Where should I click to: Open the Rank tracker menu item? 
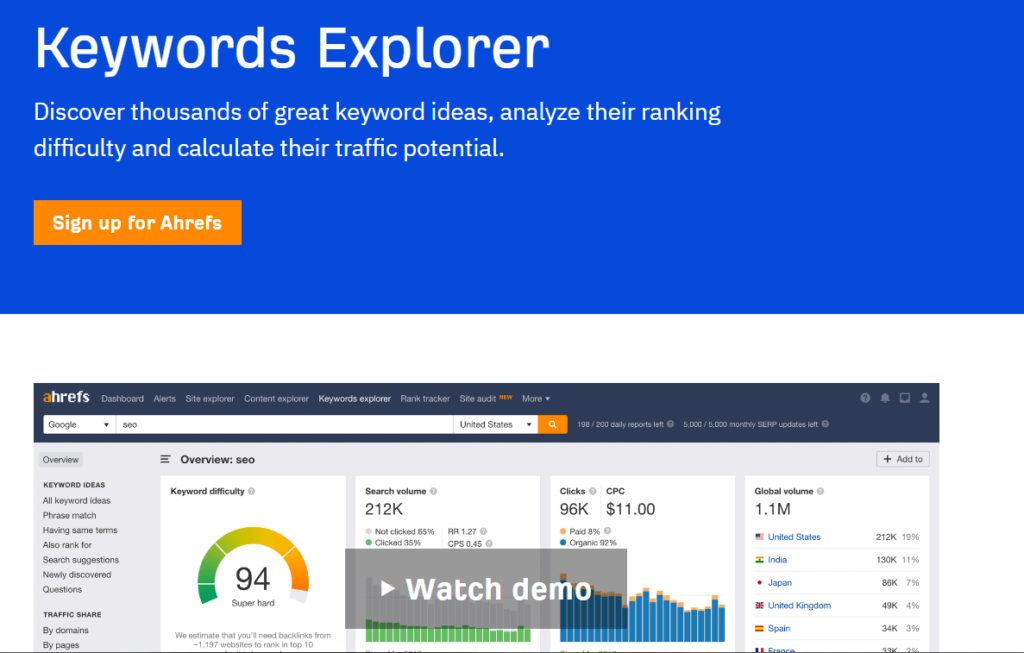(x=425, y=398)
